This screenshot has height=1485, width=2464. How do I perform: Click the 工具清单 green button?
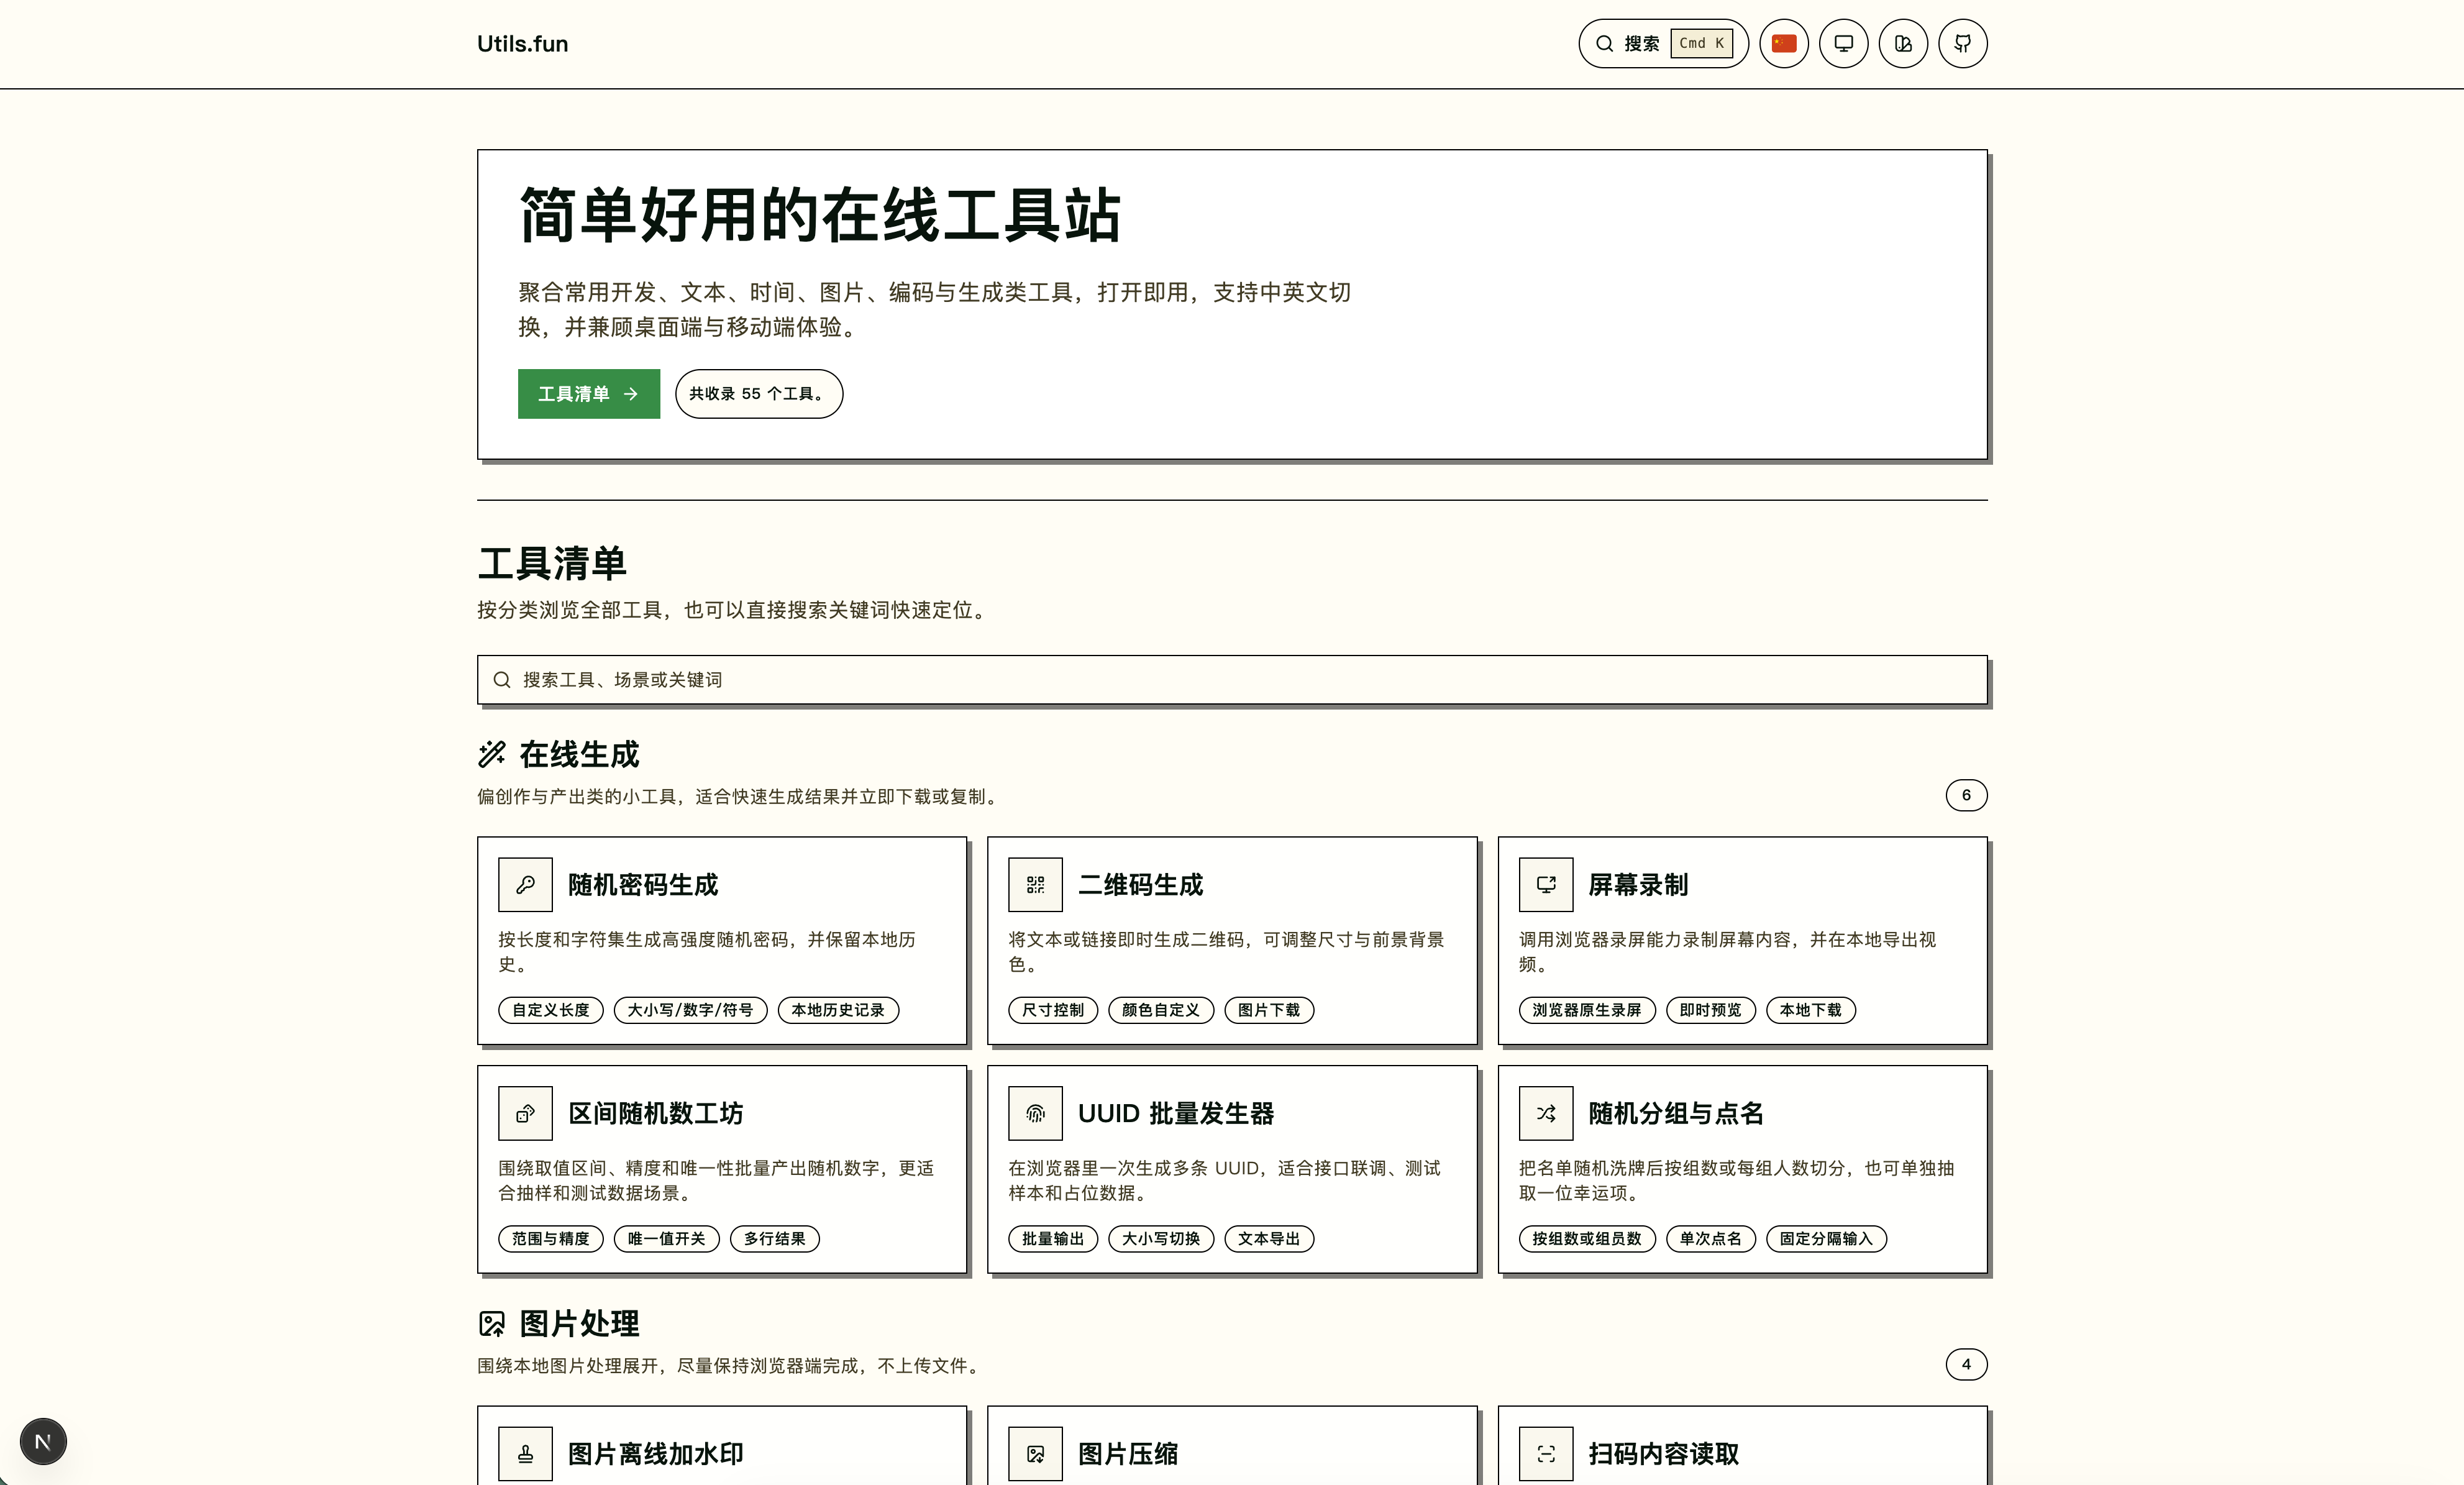588,394
